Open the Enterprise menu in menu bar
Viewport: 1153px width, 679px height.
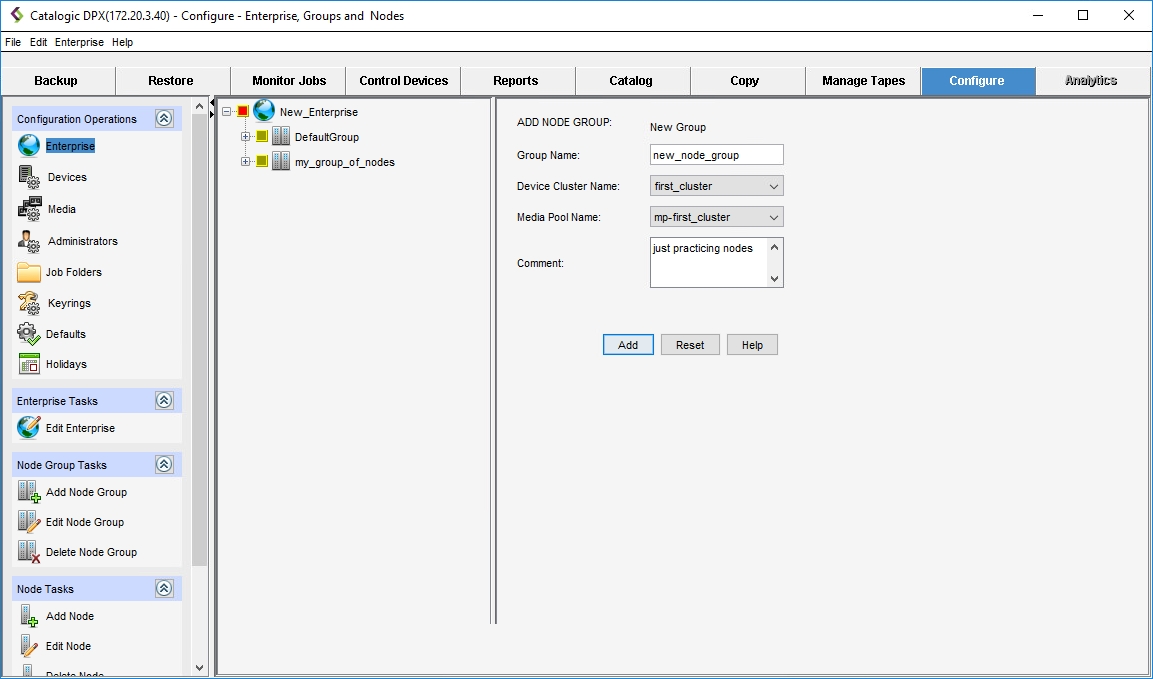79,42
